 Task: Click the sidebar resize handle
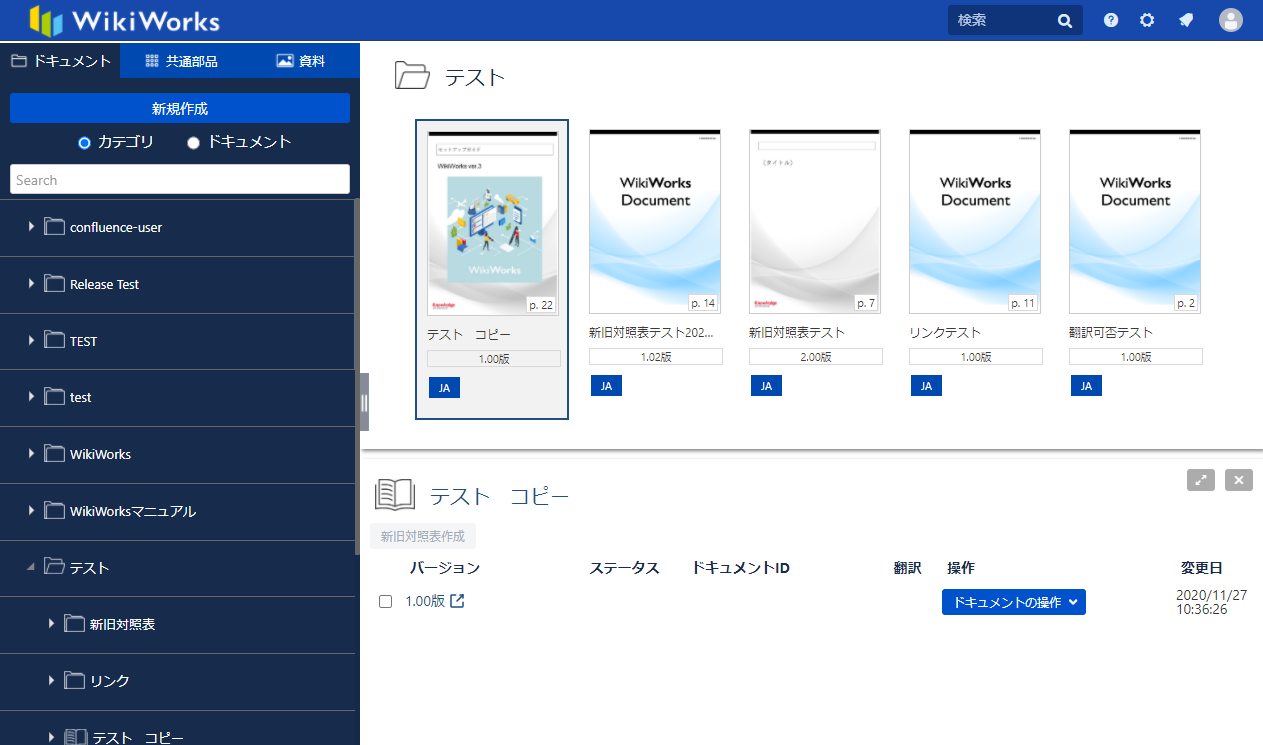(x=364, y=402)
